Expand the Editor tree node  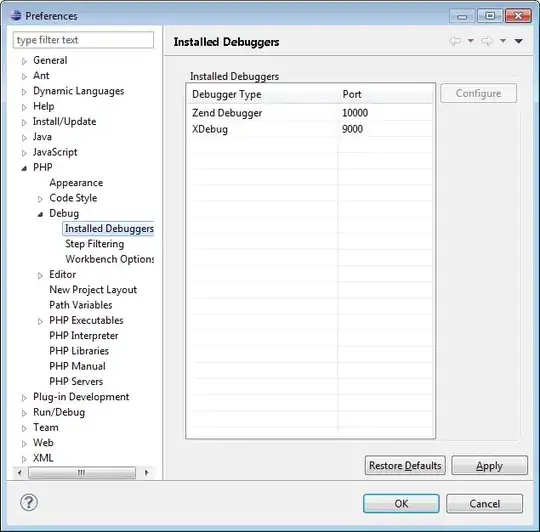(40, 275)
